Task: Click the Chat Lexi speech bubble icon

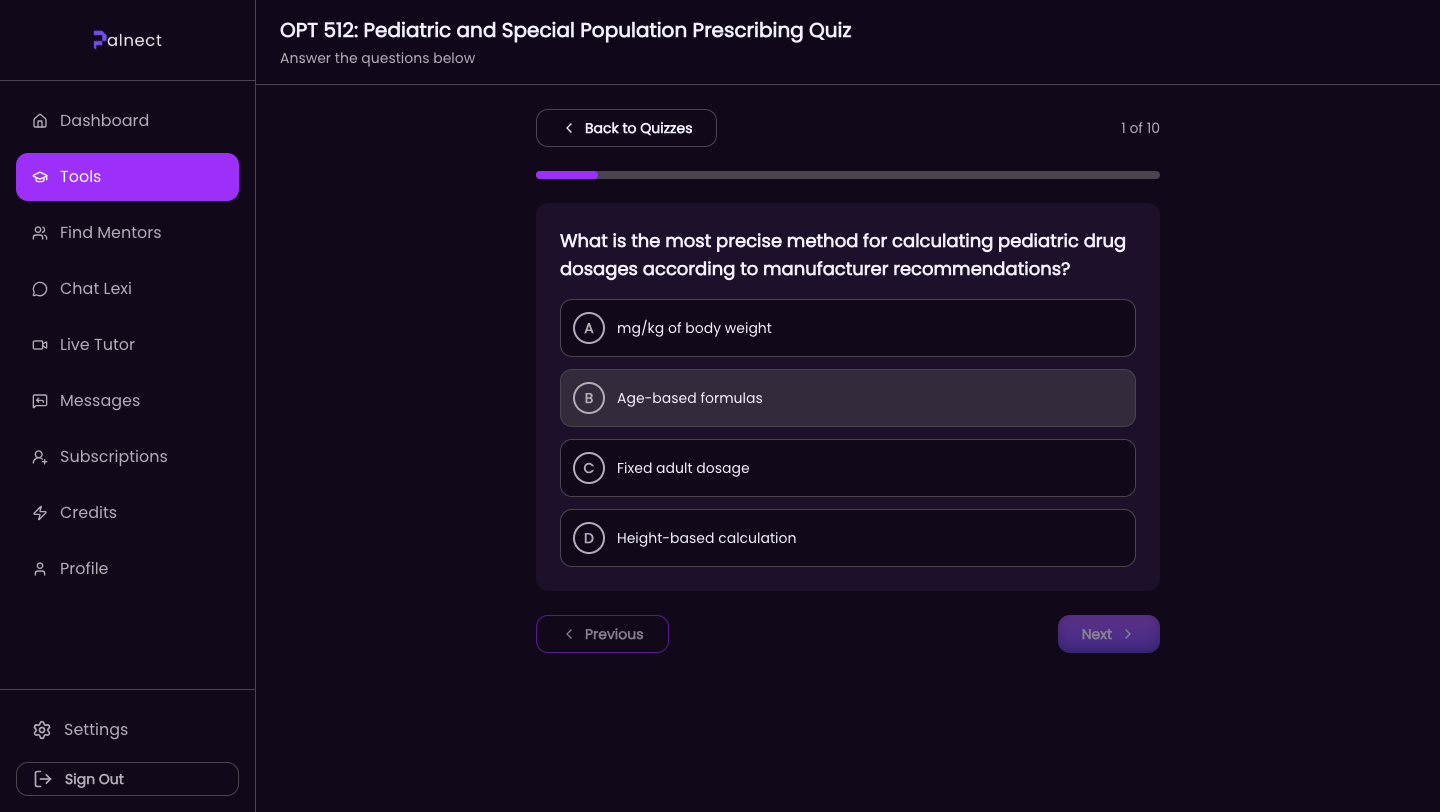Action: point(40,289)
